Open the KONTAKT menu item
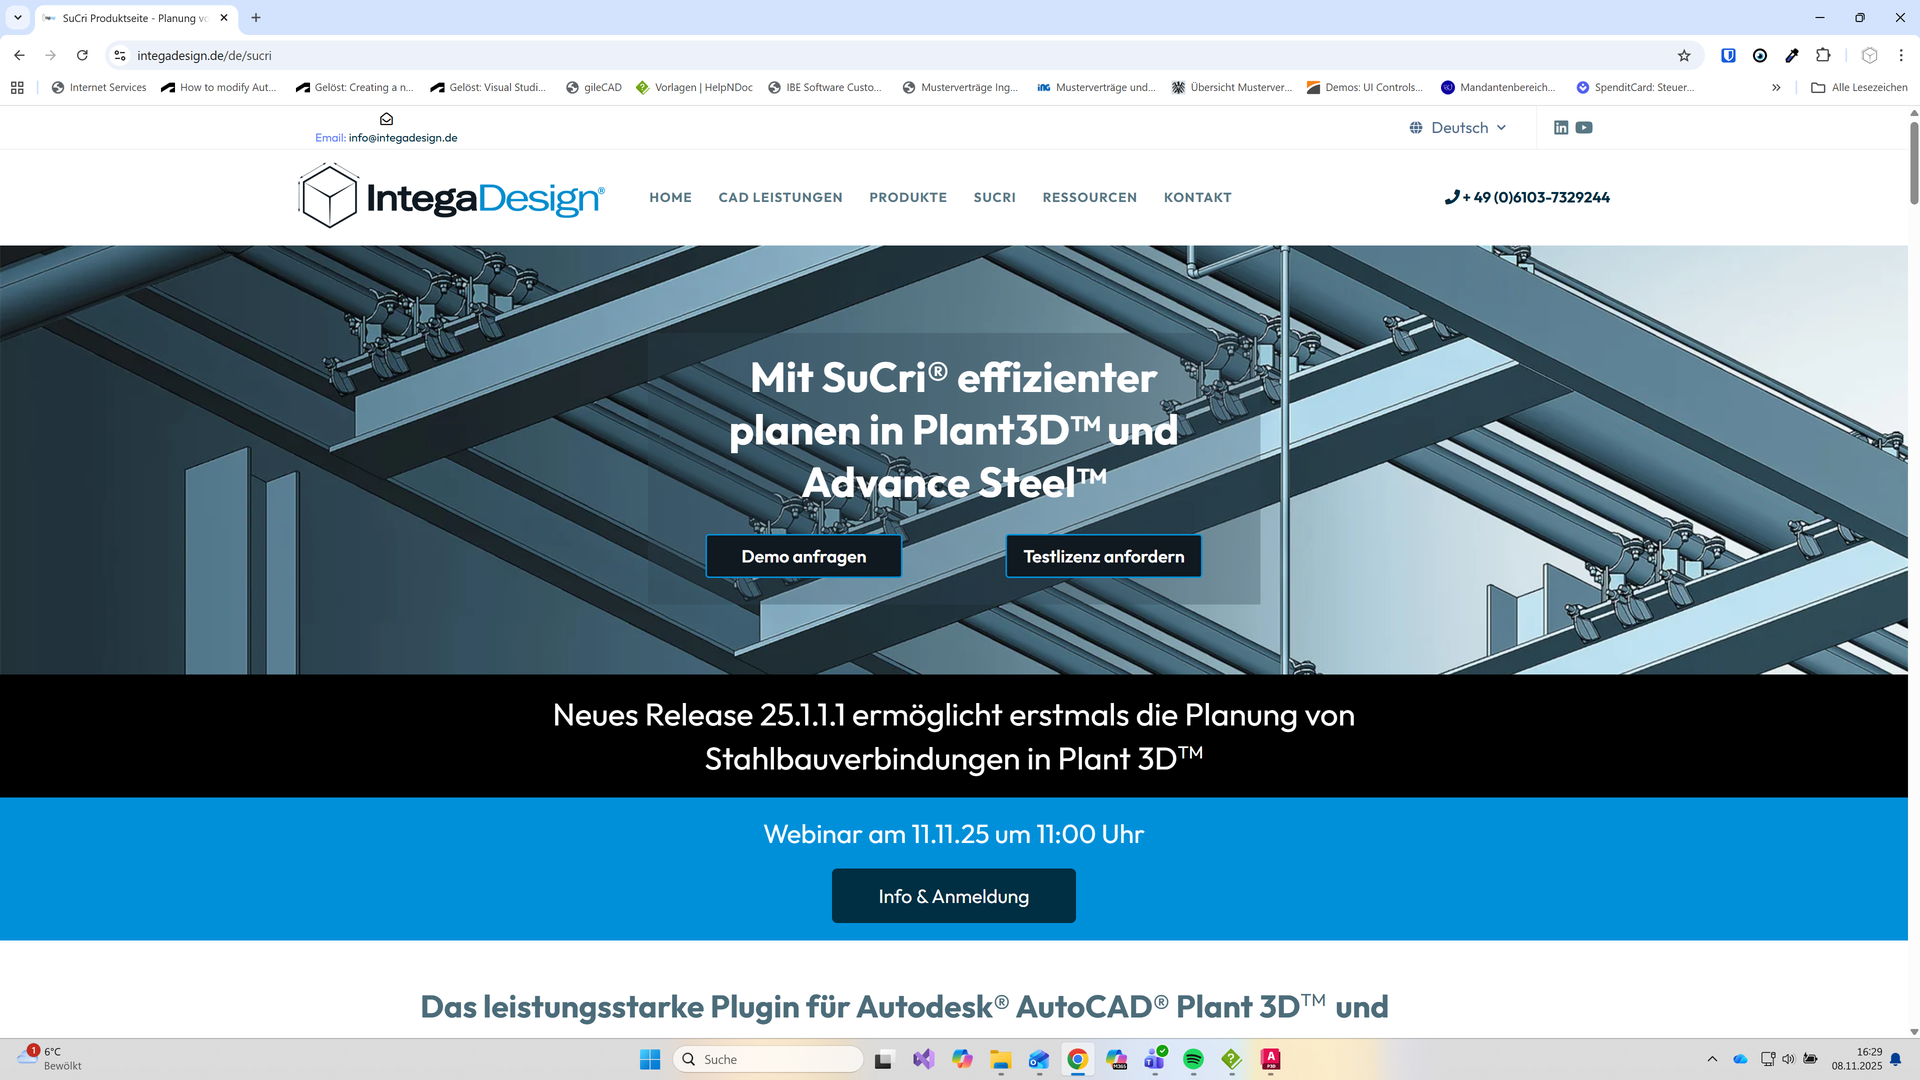This screenshot has height=1080, width=1920. [1197, 198]
